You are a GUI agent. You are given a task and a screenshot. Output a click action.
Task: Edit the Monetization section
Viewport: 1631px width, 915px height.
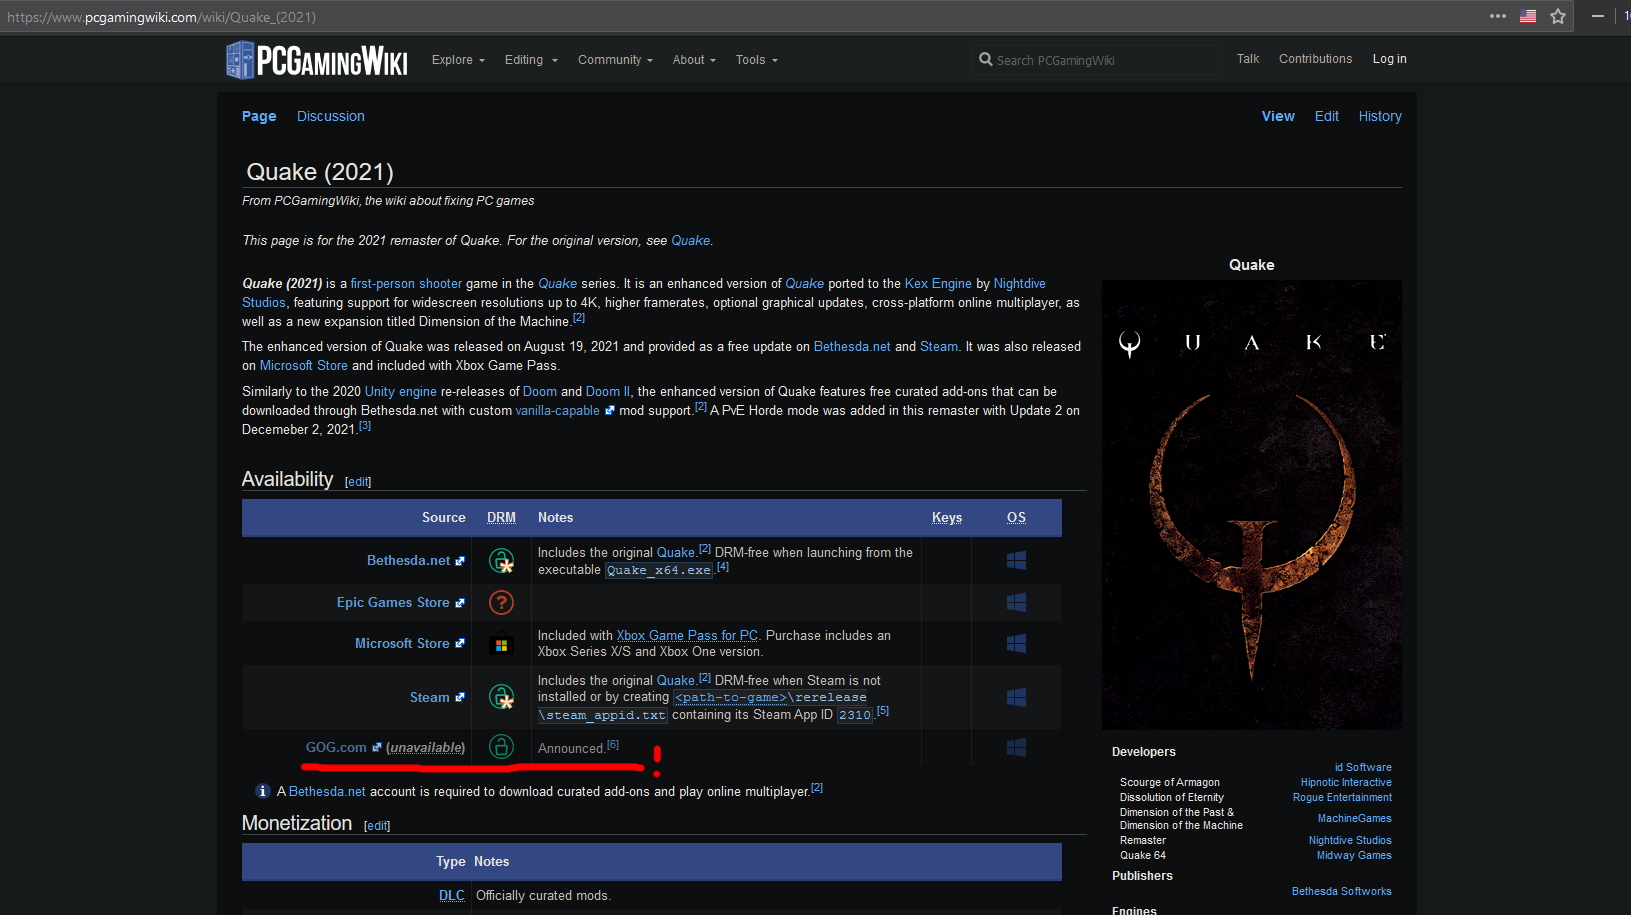click(377, 826)
